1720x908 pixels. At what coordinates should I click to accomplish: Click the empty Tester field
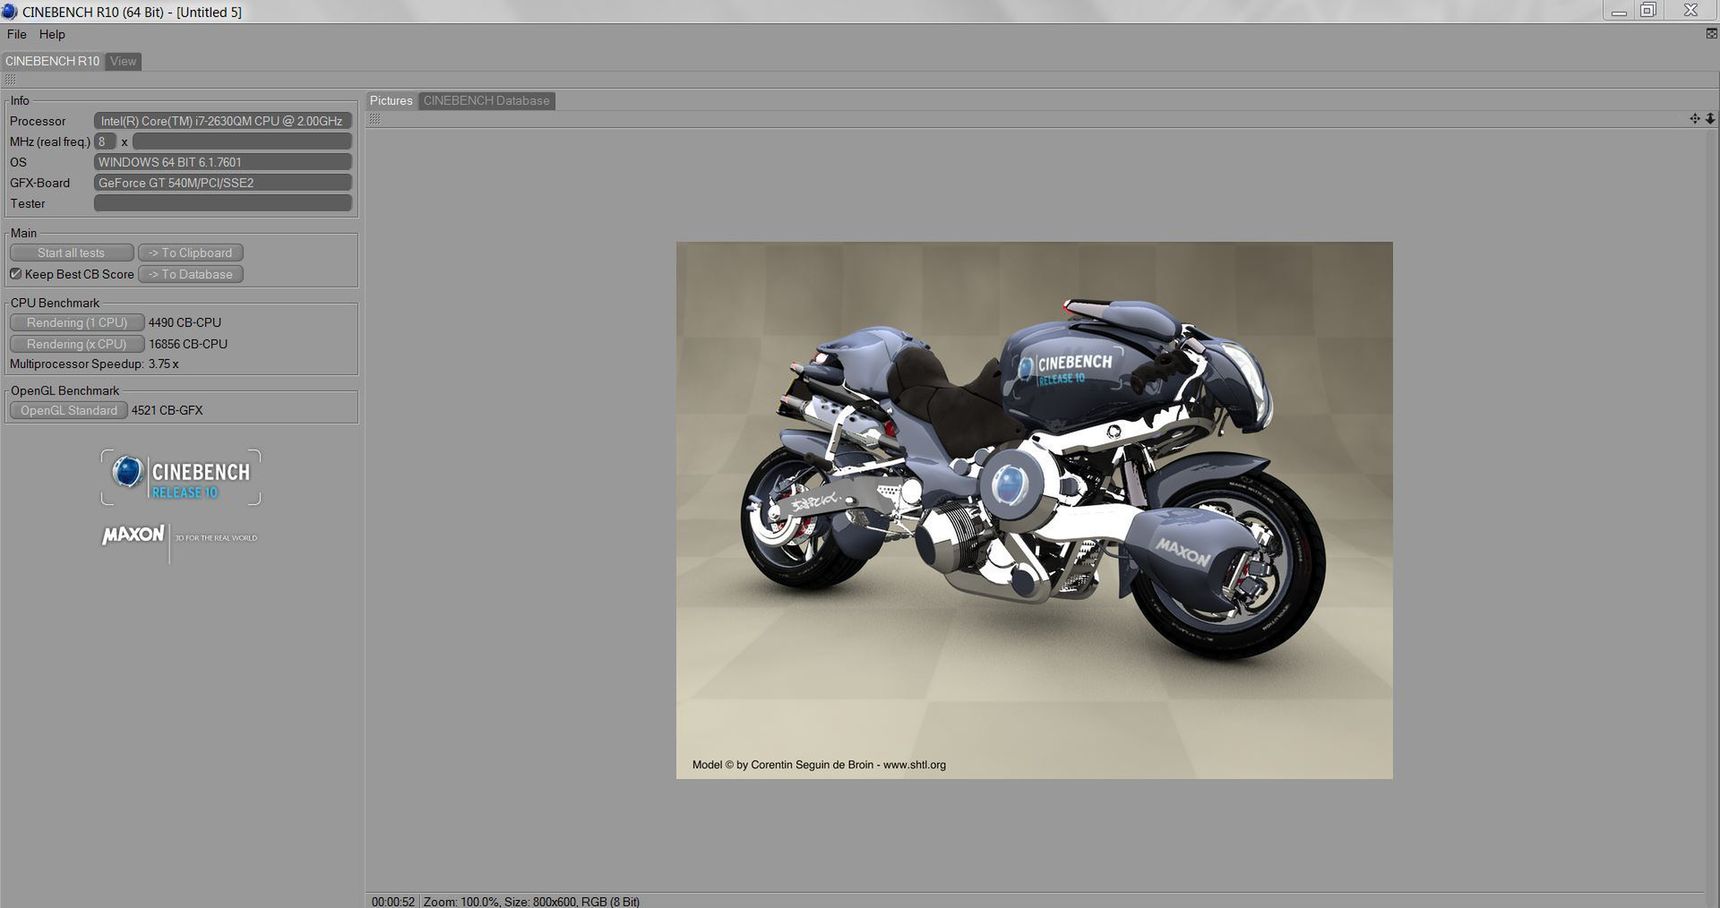[223, 203]
